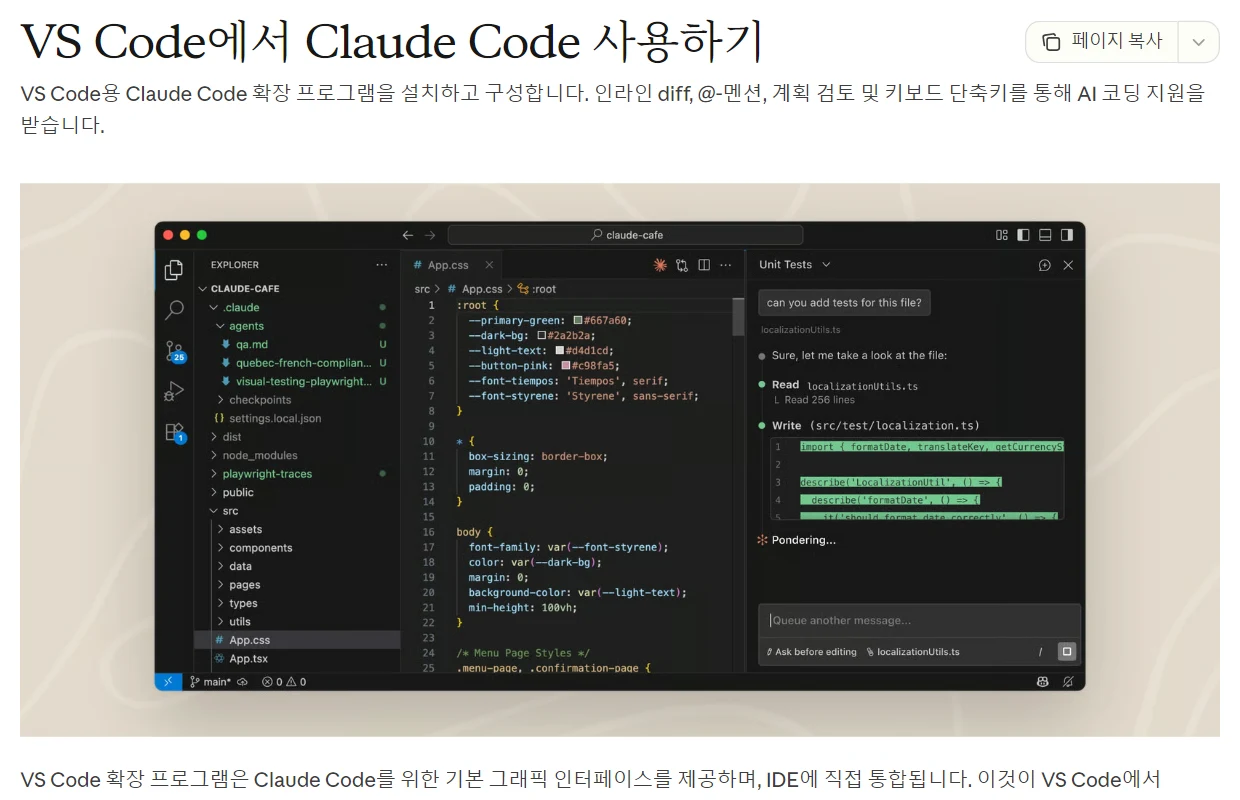Open the Run and Debug view

pos(174,392)
